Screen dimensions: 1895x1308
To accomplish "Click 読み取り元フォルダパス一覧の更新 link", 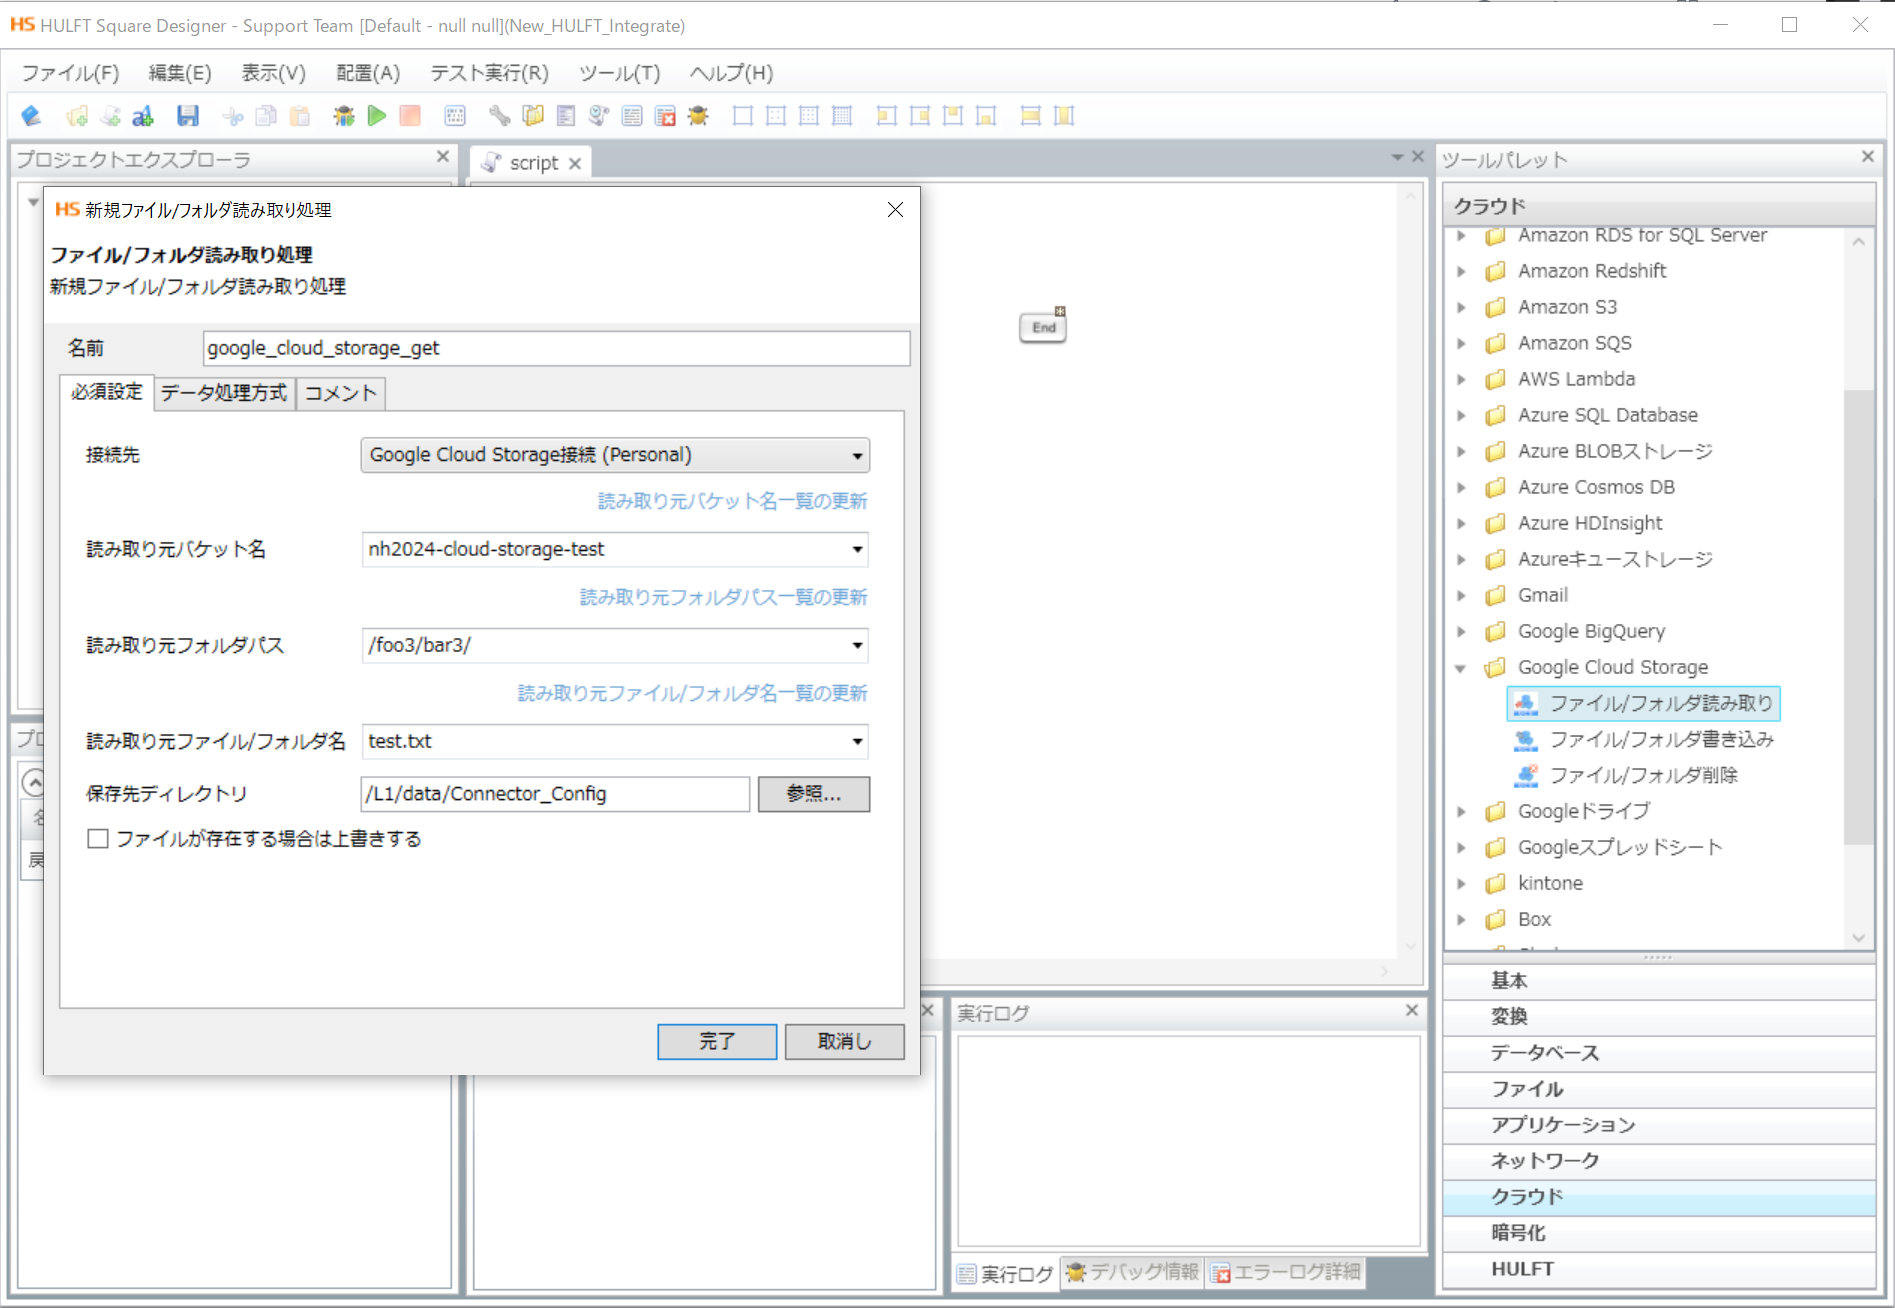I will pos(723,597).
